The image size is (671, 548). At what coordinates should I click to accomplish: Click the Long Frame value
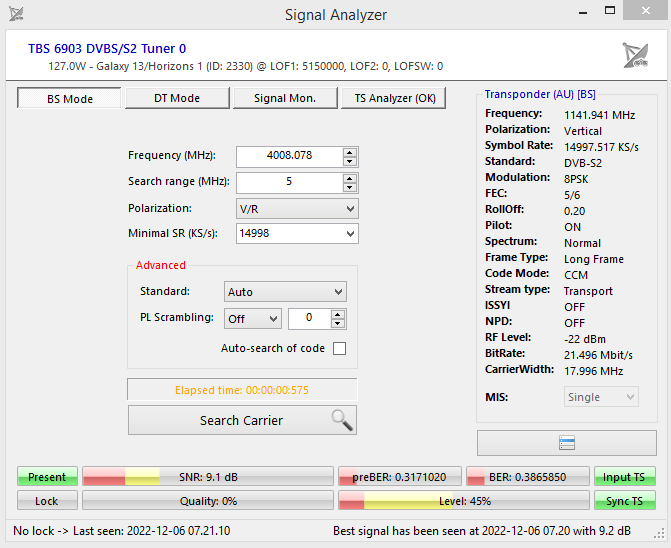coord(594,259)
